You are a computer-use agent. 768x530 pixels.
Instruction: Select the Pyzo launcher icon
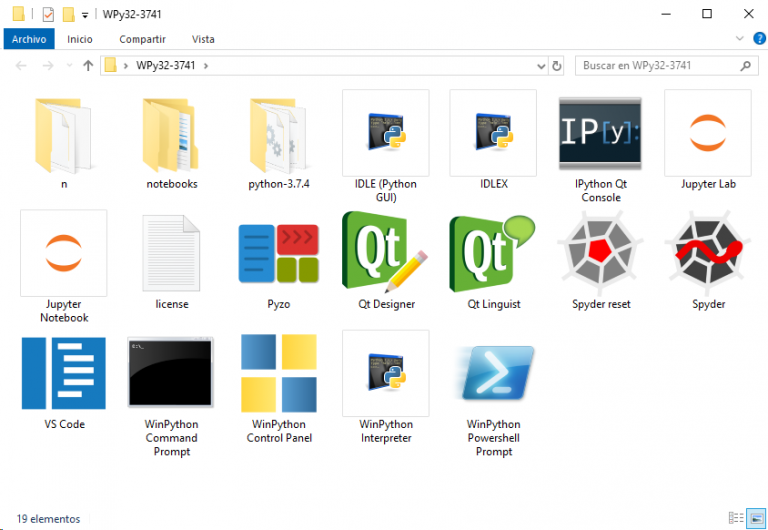click(278, 253)
